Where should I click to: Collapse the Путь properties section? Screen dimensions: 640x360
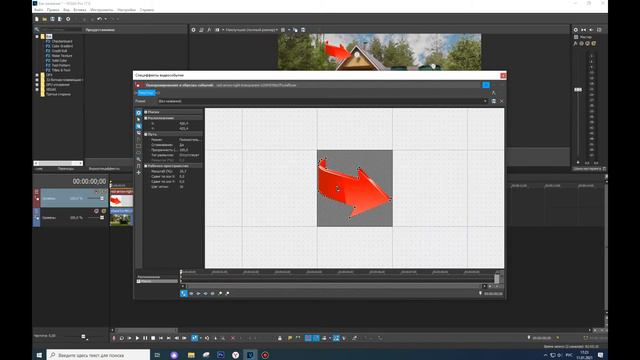pos(146,134)
